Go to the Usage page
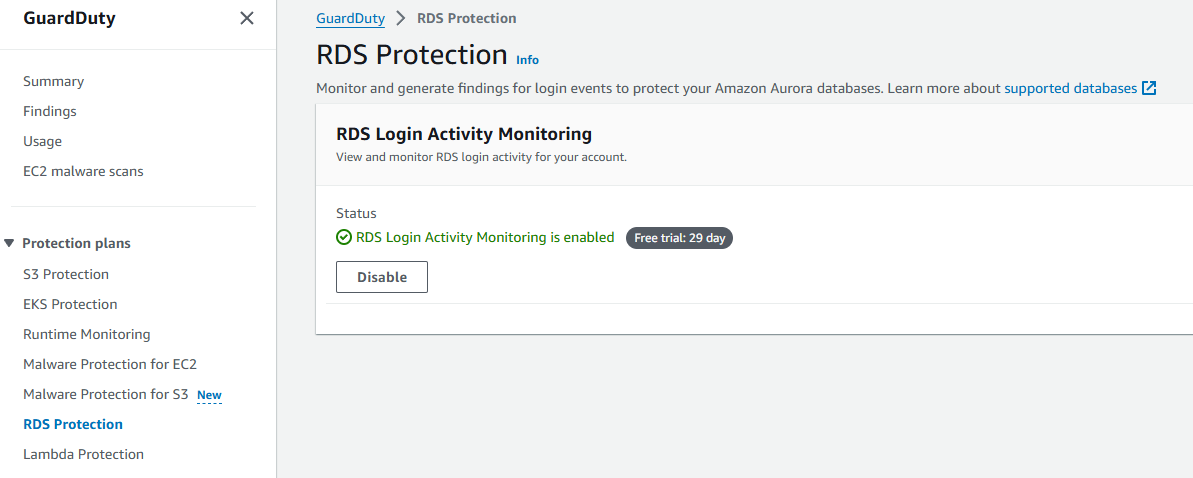 coord(43,142)
